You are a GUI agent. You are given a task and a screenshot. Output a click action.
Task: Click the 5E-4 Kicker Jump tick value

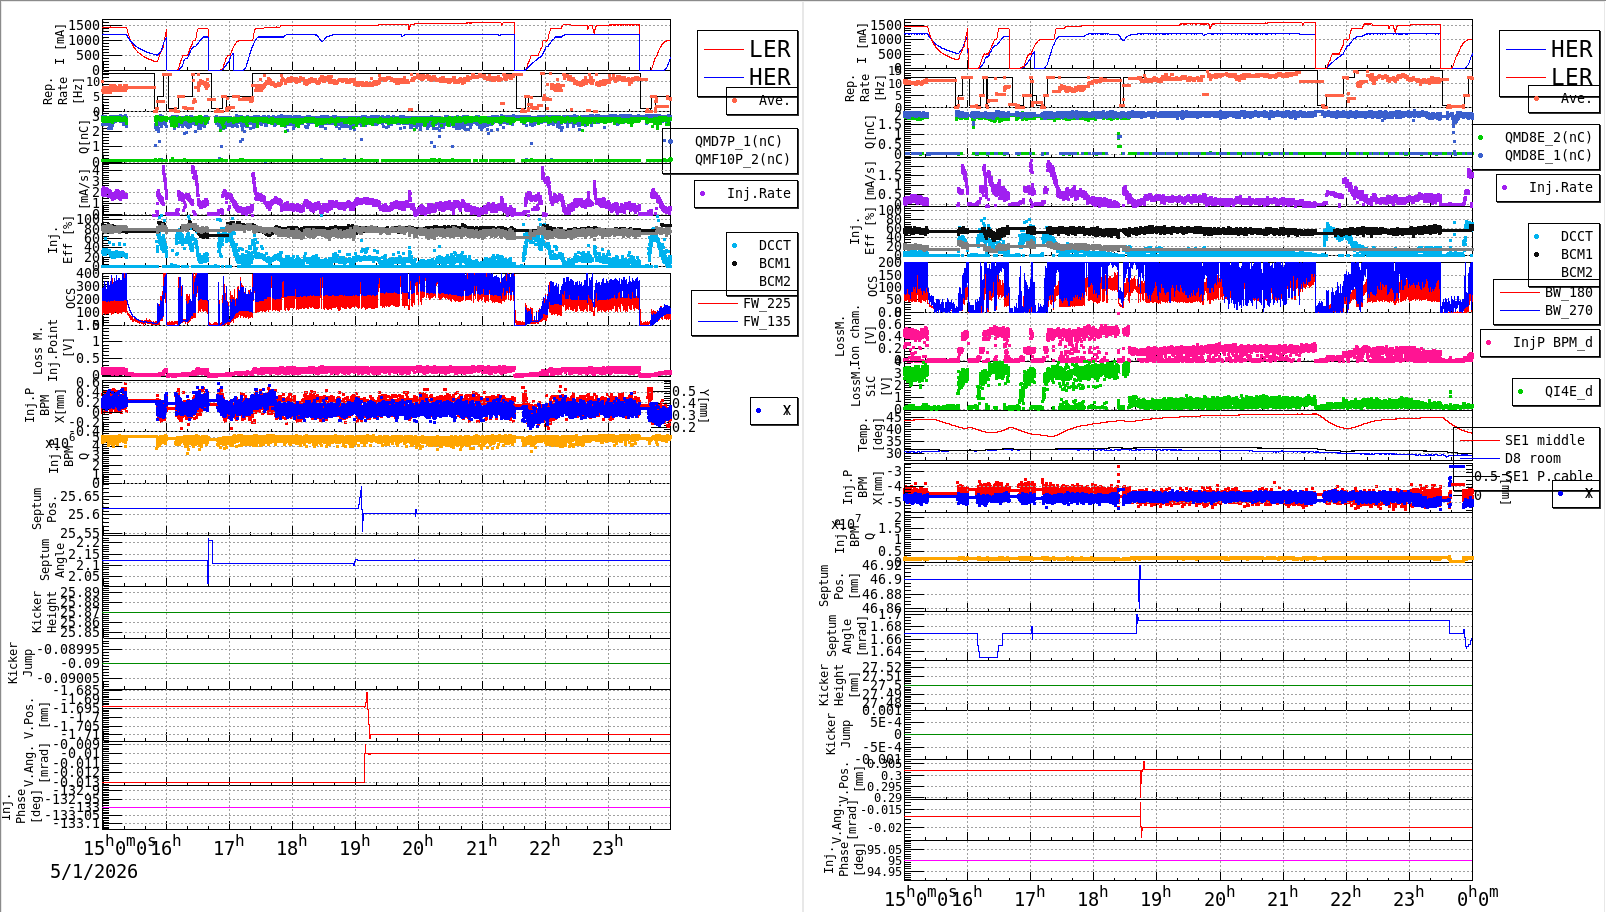pyautogui.click(x=885, y=722)
